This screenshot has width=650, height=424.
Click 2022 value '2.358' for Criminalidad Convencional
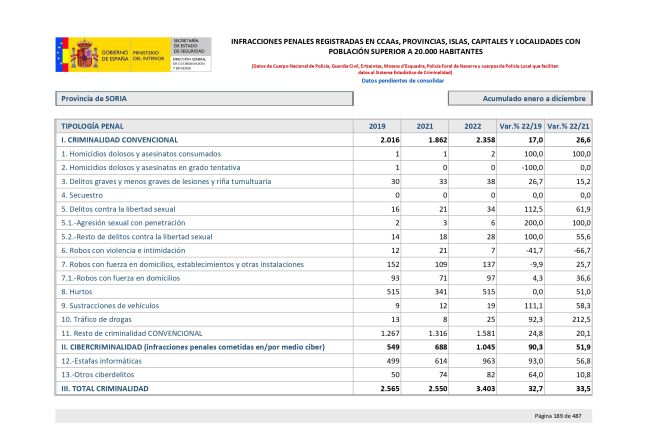pyautogui.click(x=485, y=140)
